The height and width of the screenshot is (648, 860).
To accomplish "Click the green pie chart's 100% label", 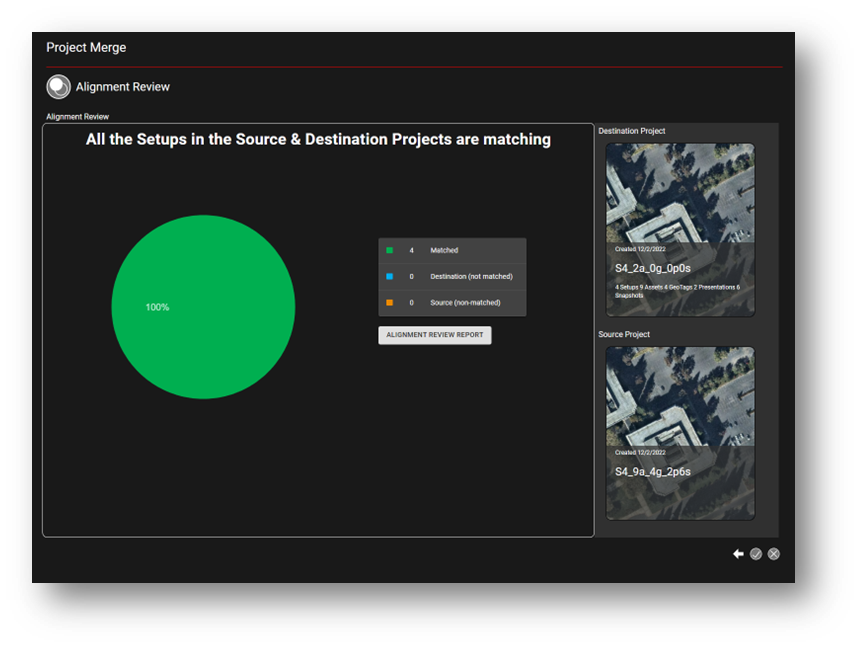I will click(157, 307).
